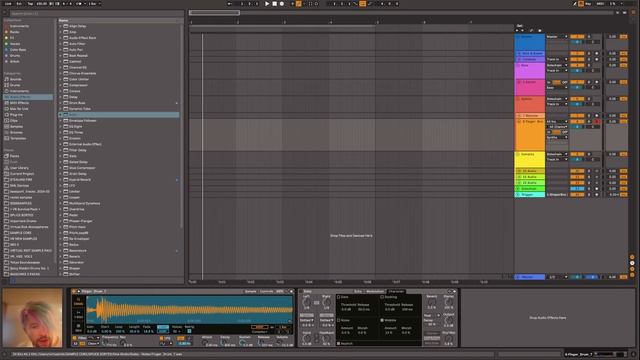Unfold the 10 Audio track
The height and width of the screenshot is (360, 640).
[x=519, y=171]
